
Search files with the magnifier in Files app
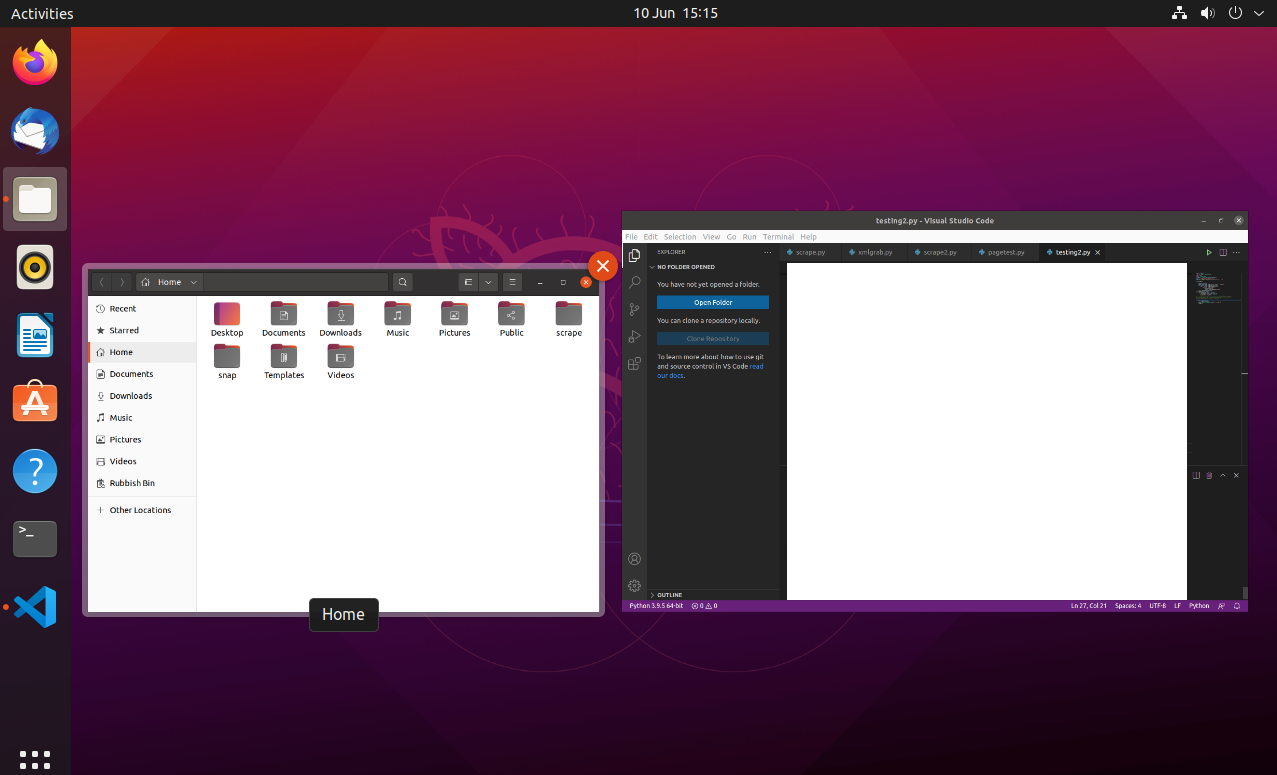point(402,282)
